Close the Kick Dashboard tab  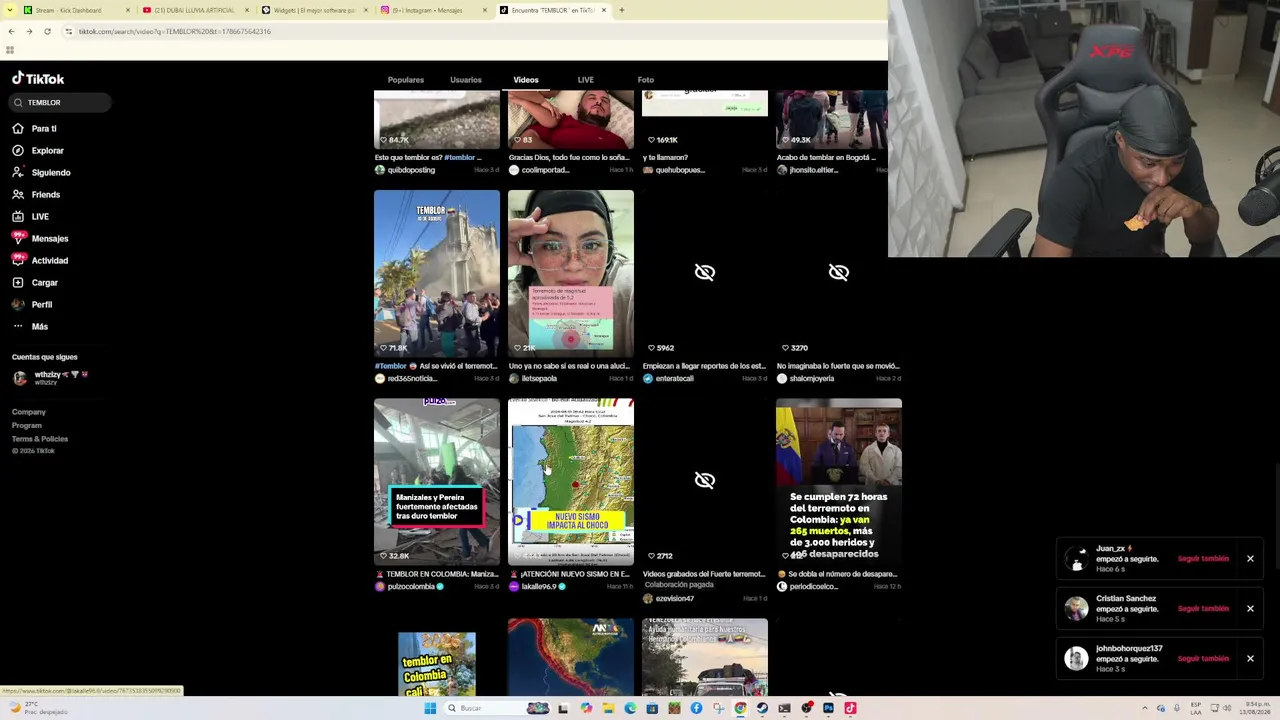coord(128,10)
